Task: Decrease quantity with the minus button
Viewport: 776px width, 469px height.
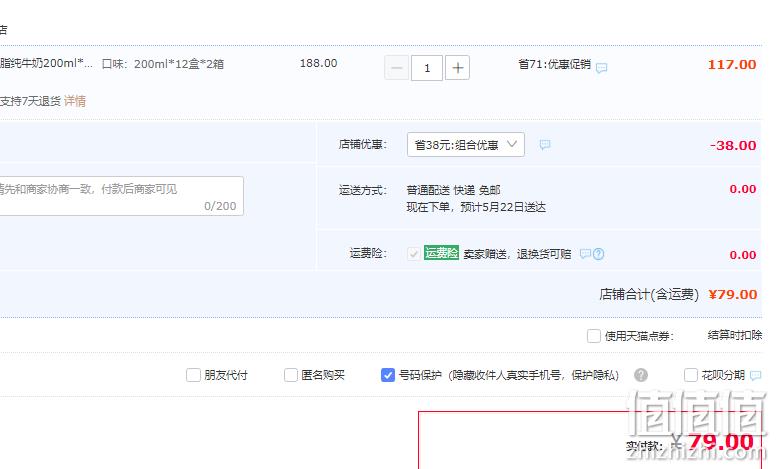Action: (396, 68)
